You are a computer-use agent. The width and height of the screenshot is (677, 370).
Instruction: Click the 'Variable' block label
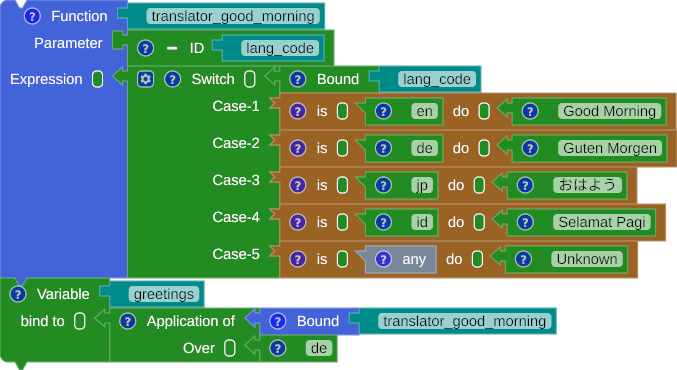(x=63, y=294)
